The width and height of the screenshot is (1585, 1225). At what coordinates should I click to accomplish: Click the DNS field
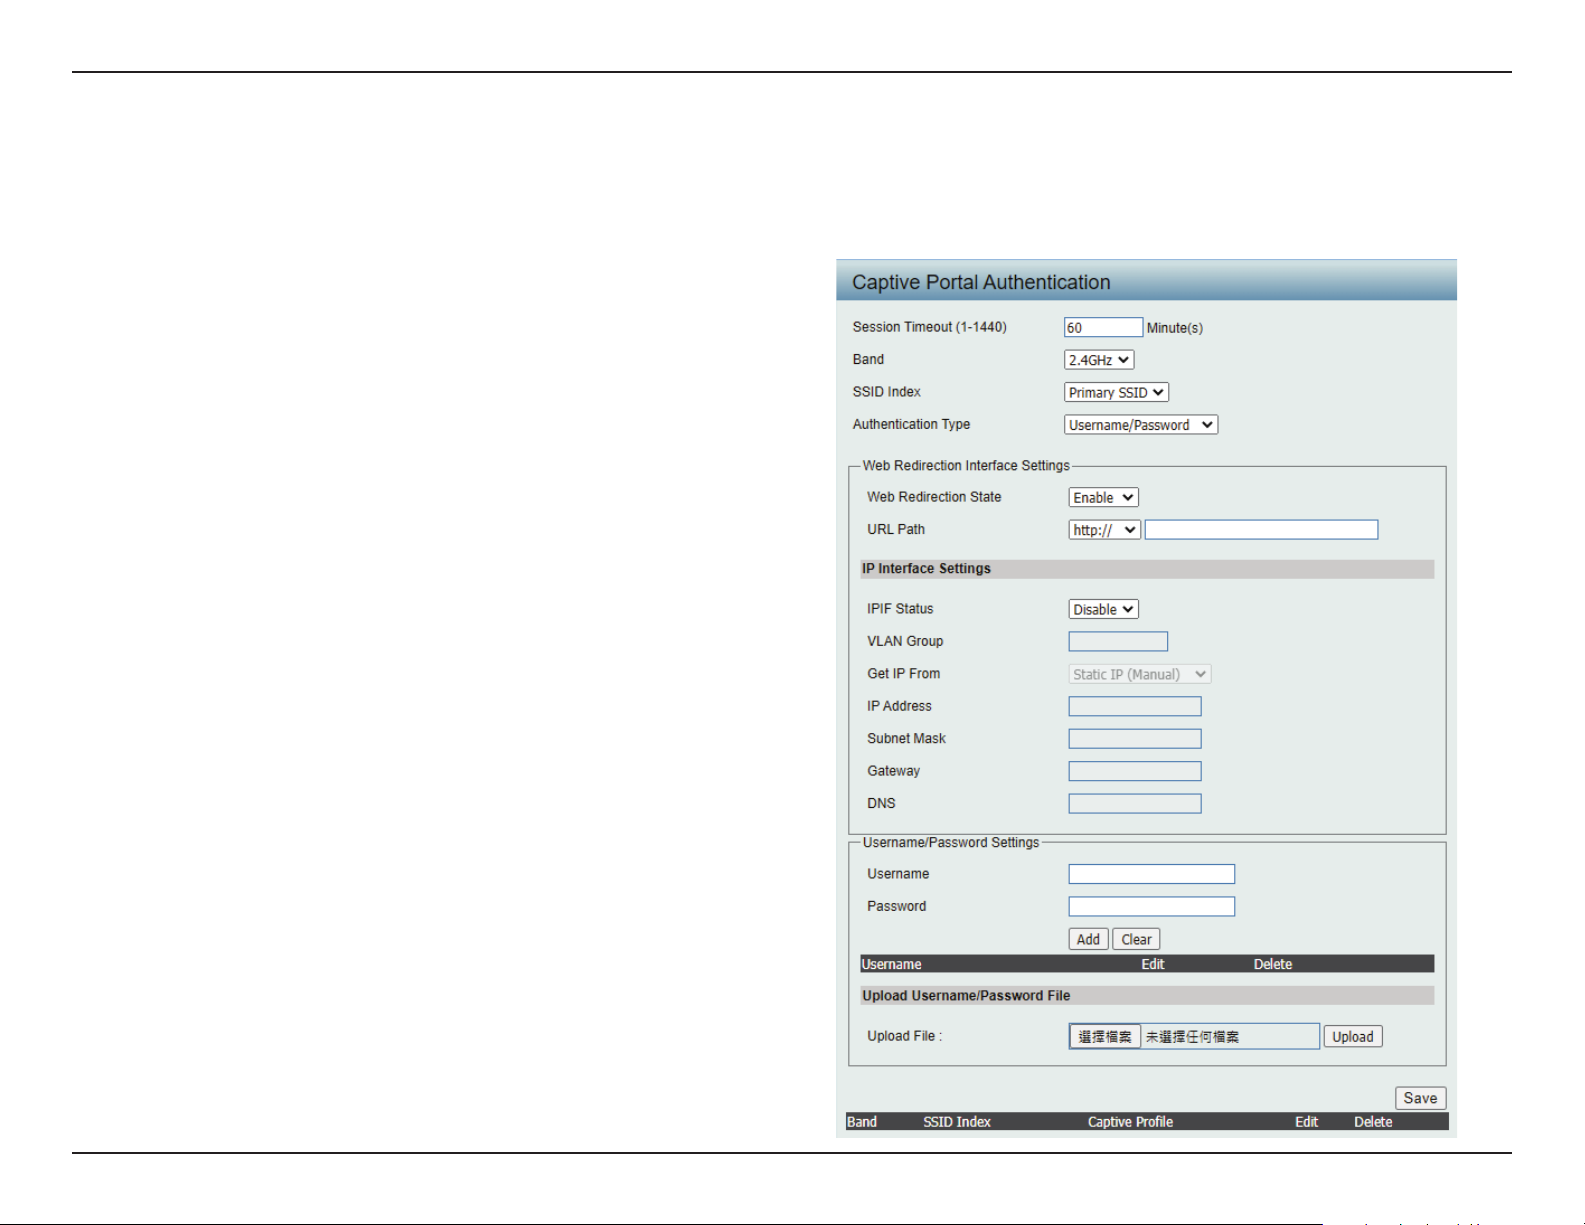[1135, 804]
